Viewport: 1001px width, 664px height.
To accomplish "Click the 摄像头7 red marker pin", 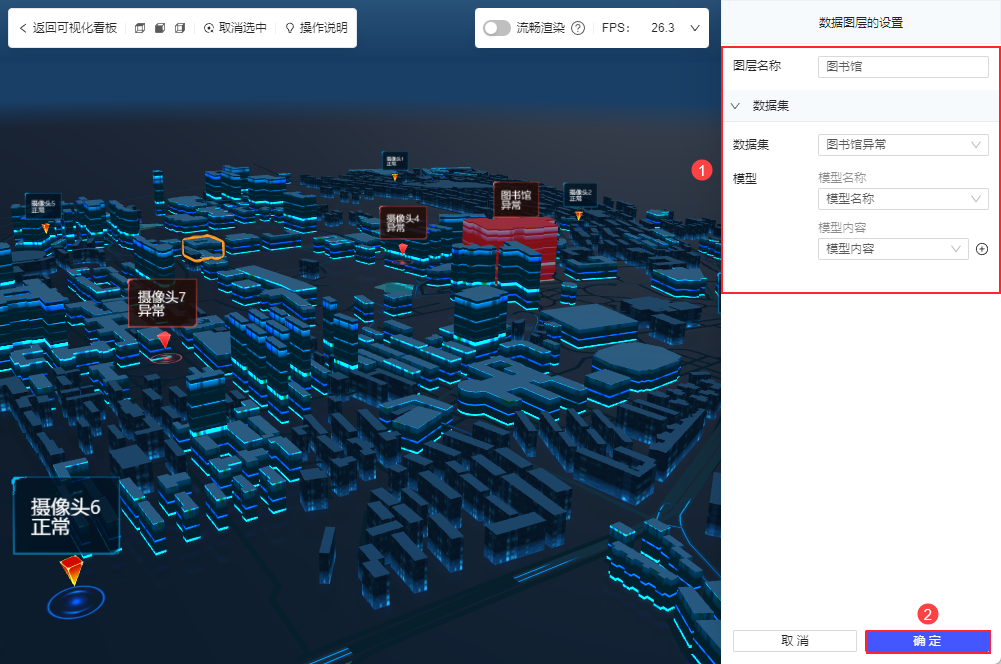I will [164, 339].
